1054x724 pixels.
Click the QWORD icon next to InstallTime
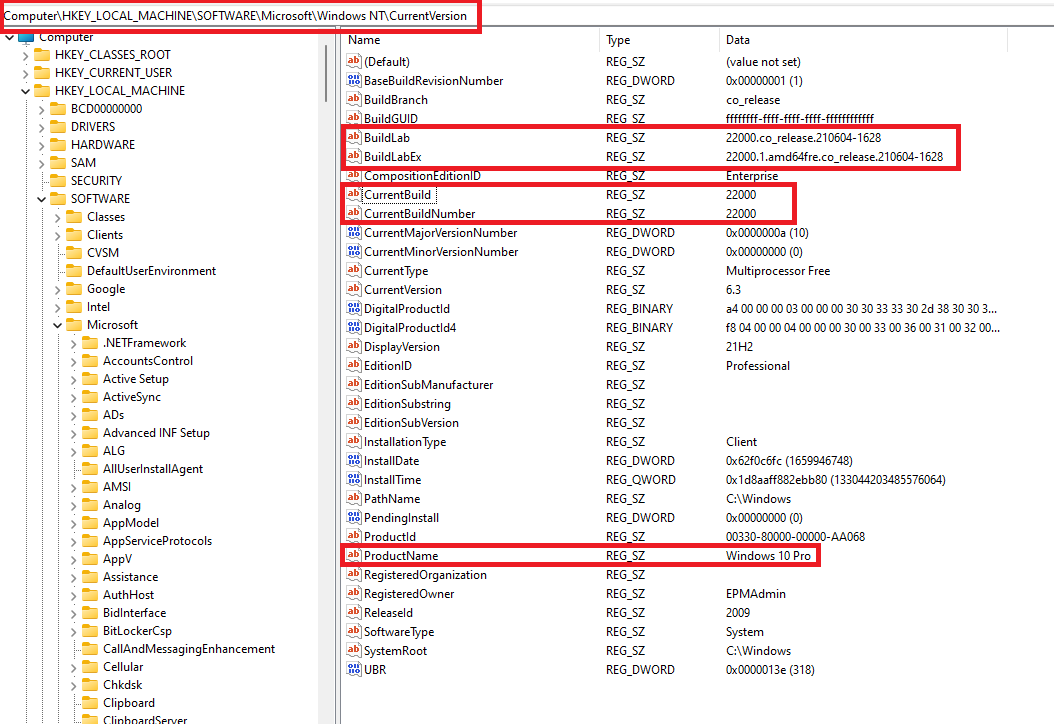[x=353, y=480]
